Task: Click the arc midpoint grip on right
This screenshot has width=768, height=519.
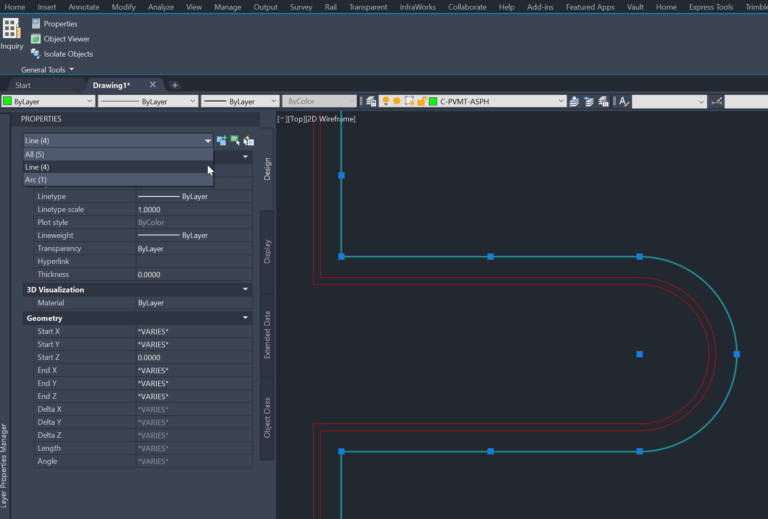Action: tap(737, 354)
